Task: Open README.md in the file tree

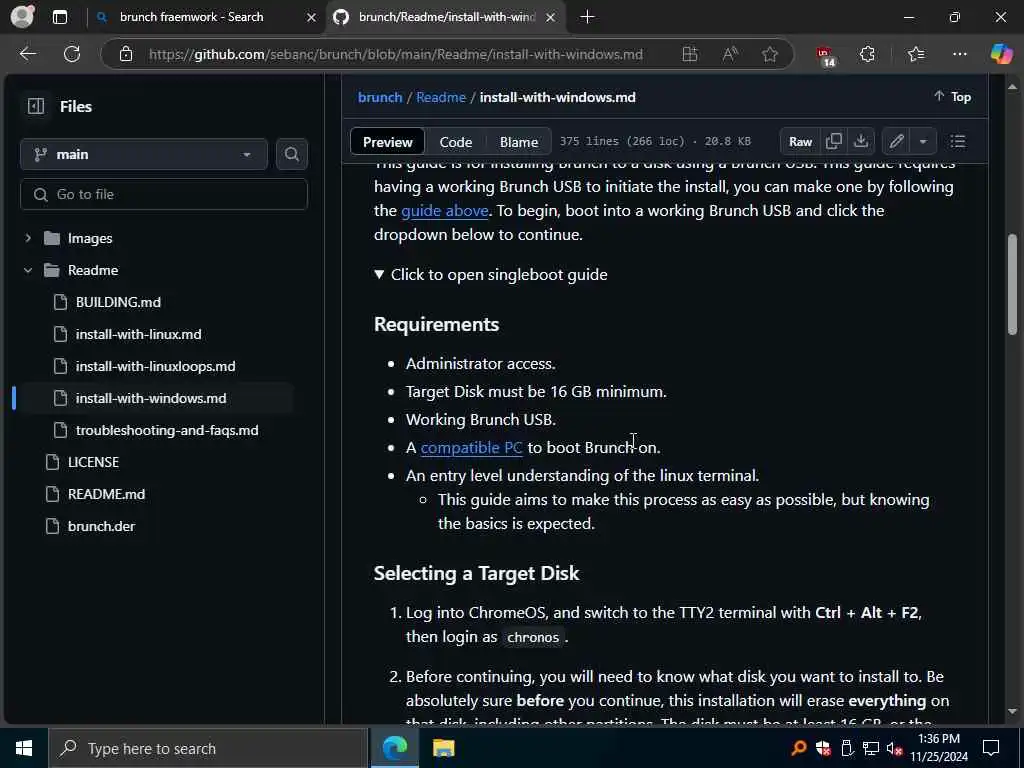Action: (106, 494)
